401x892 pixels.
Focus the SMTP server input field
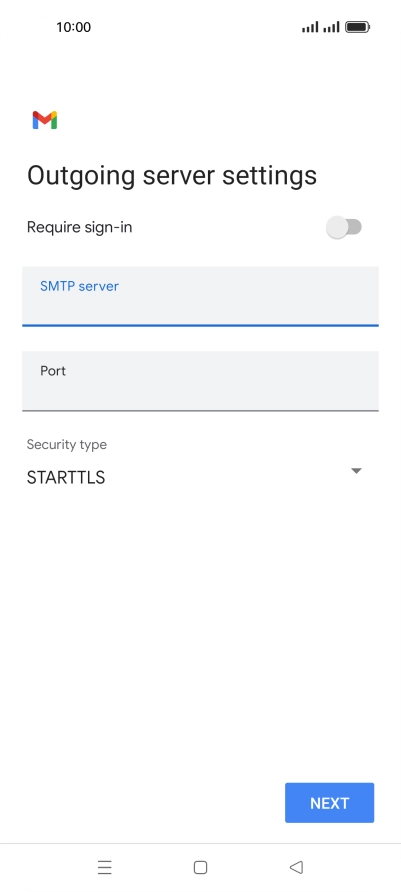click(x=200, y=296)
